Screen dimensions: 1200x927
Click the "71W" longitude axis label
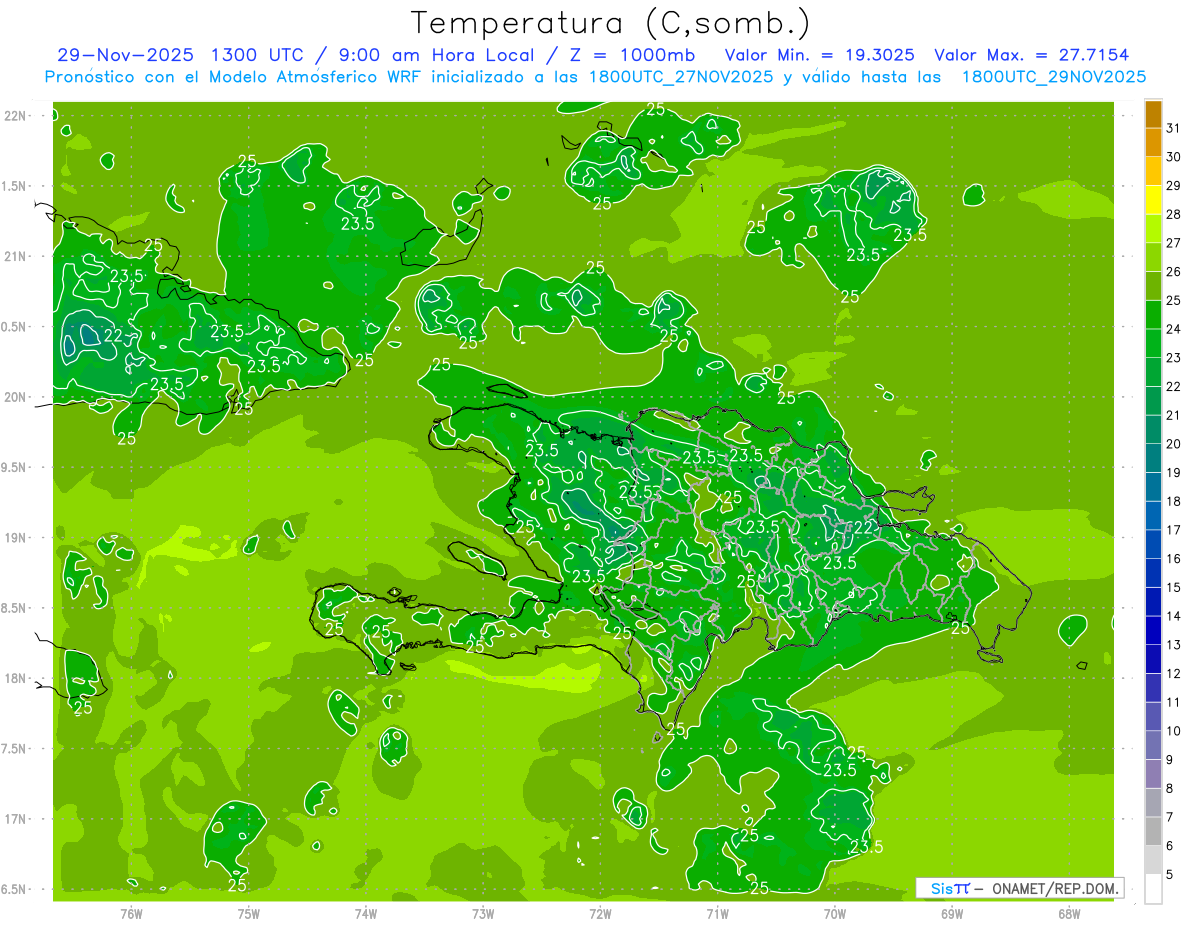point(717,913)
